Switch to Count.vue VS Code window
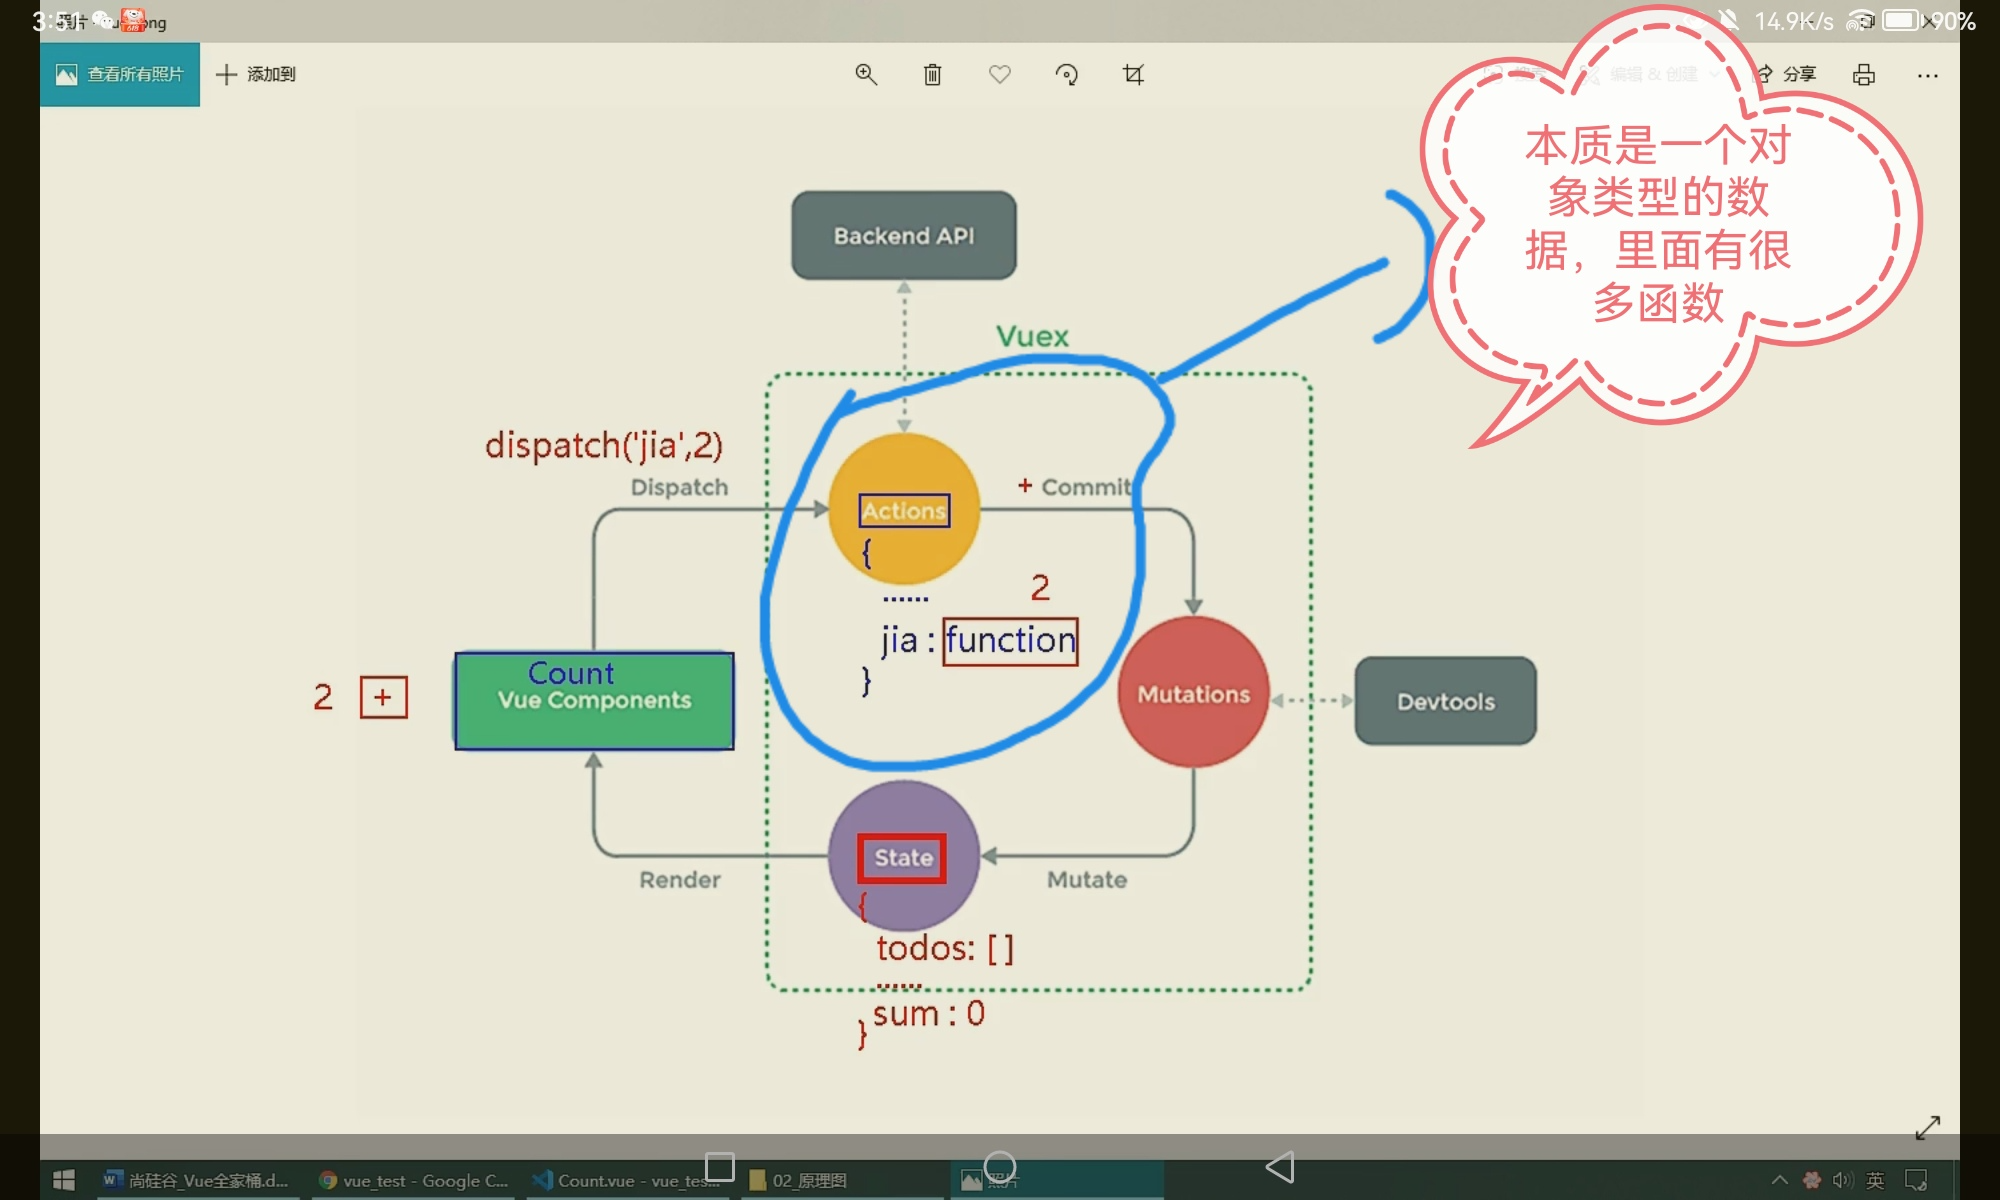This screenshot has height=1200, width=2000. (626, 1180)
